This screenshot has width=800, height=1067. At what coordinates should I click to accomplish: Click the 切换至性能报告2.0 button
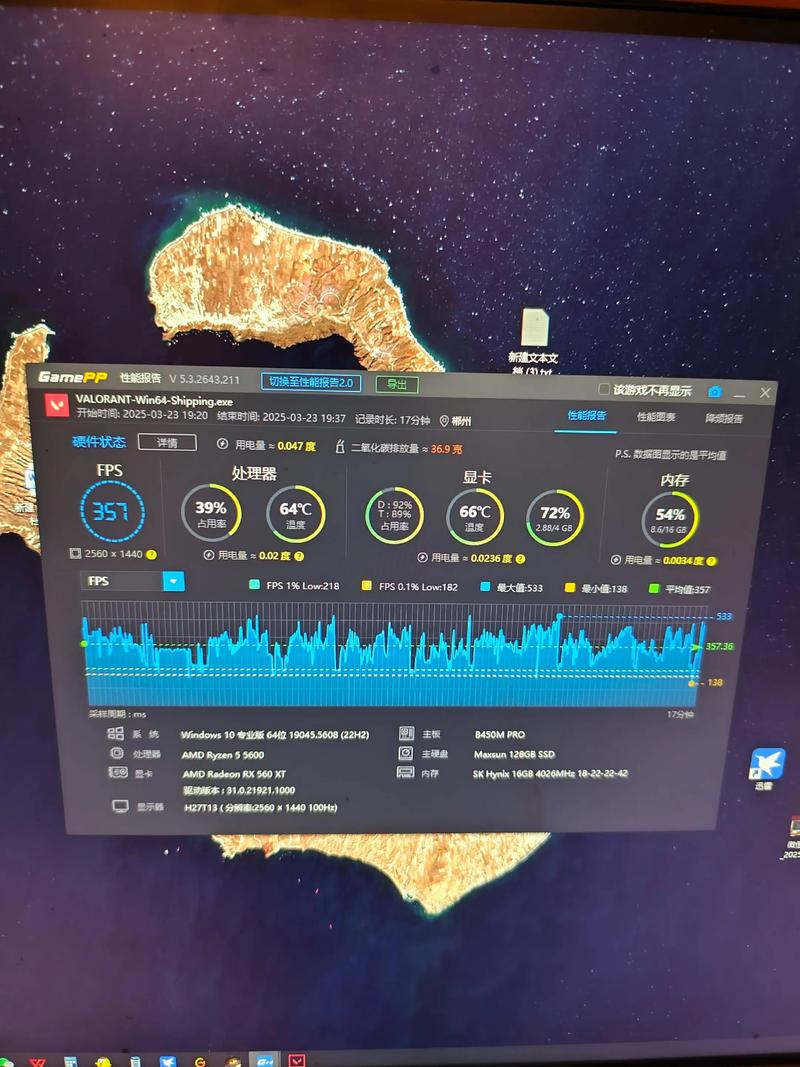tap(311, 382)
